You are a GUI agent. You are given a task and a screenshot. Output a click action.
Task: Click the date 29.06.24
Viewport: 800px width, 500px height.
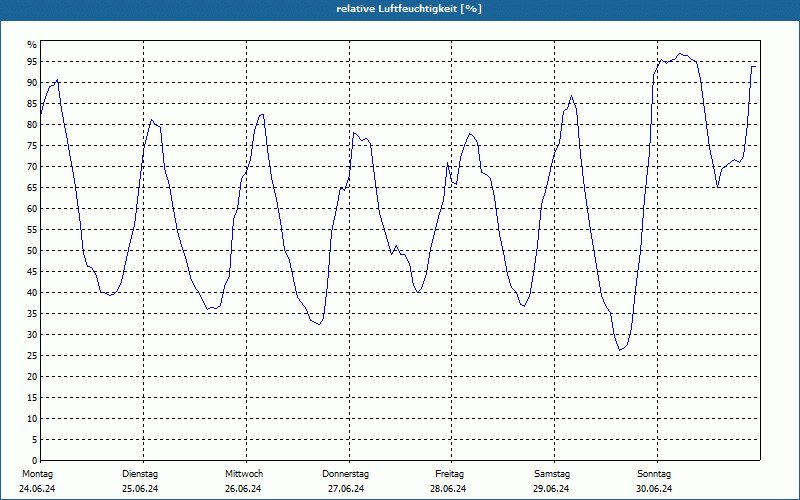pyautogui.click(x=551, y=489)
